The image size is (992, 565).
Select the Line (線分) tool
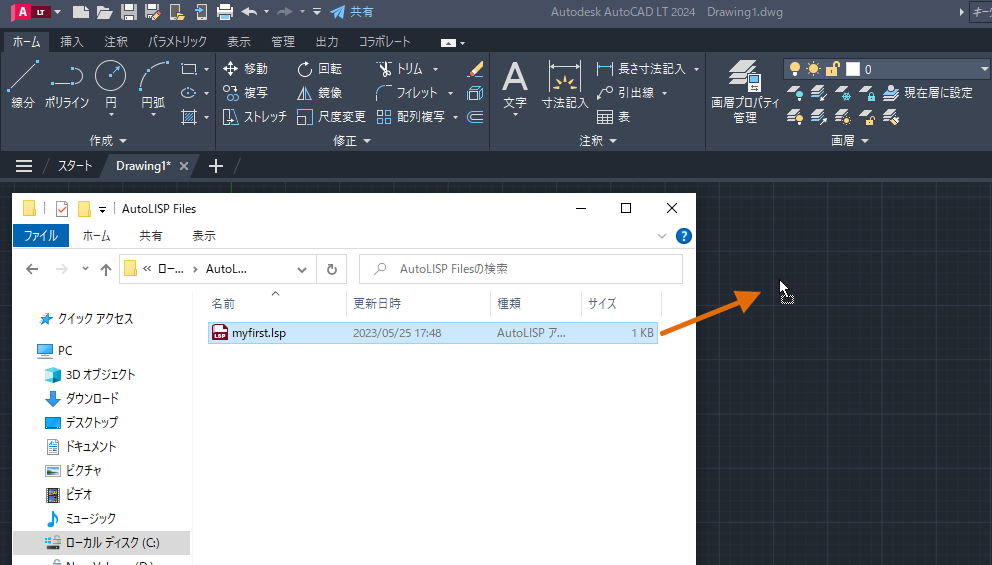pos(23,85)
